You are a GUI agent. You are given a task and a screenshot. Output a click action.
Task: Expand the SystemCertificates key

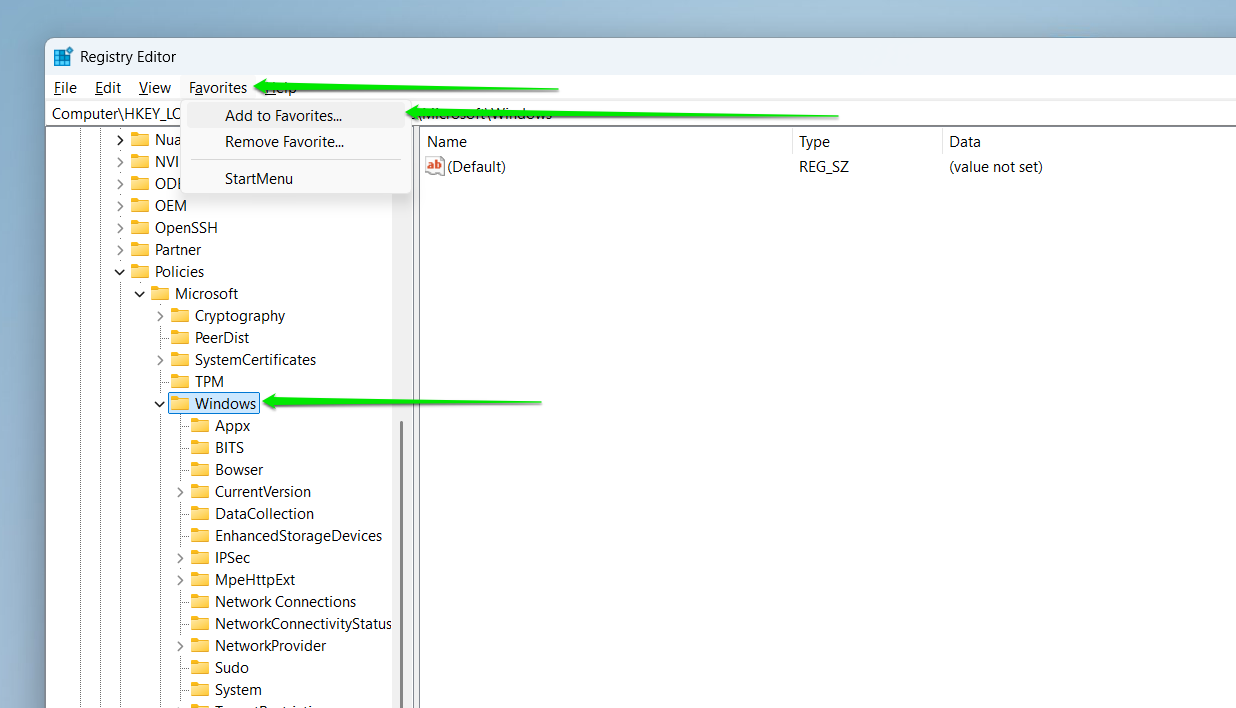[160, 360]
